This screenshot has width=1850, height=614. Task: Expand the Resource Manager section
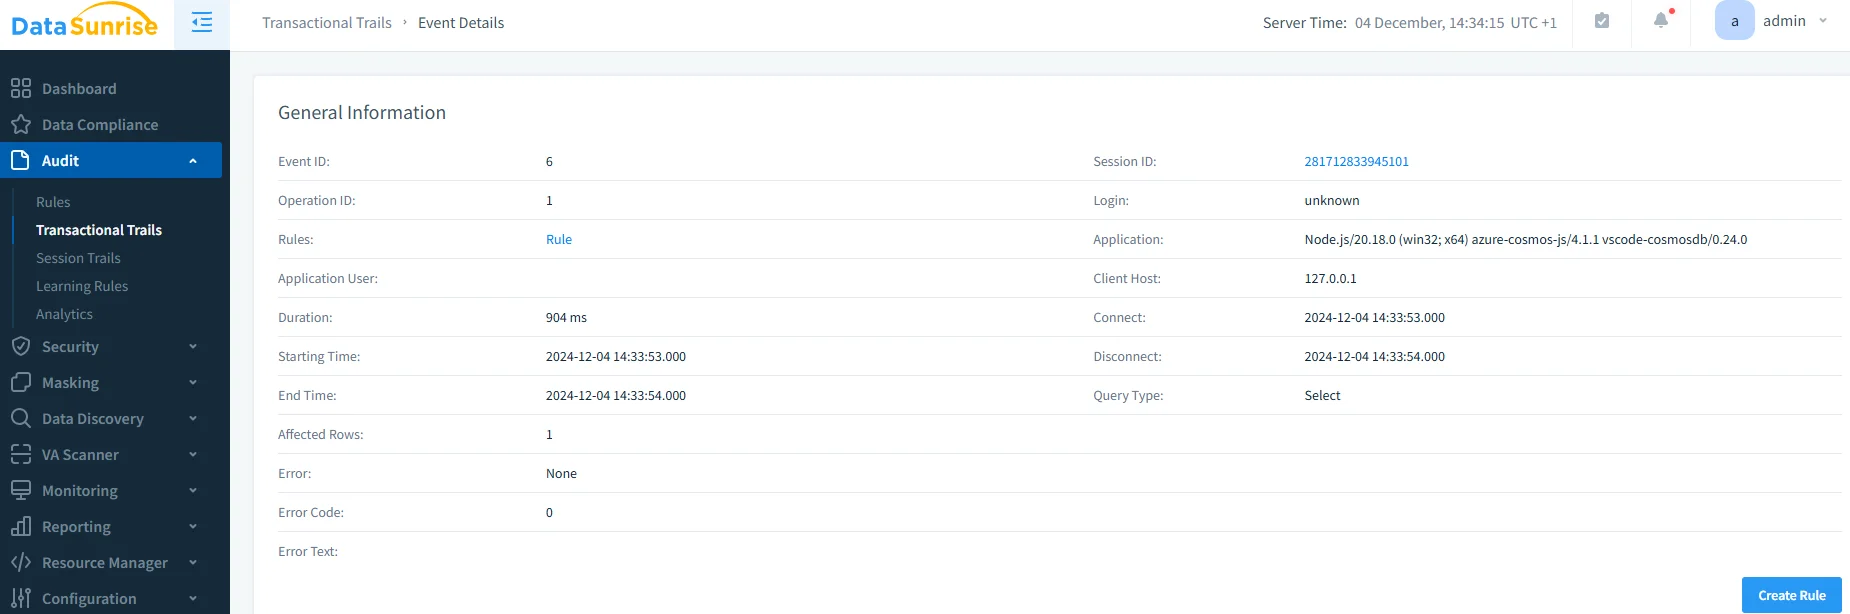click(193, 563)
